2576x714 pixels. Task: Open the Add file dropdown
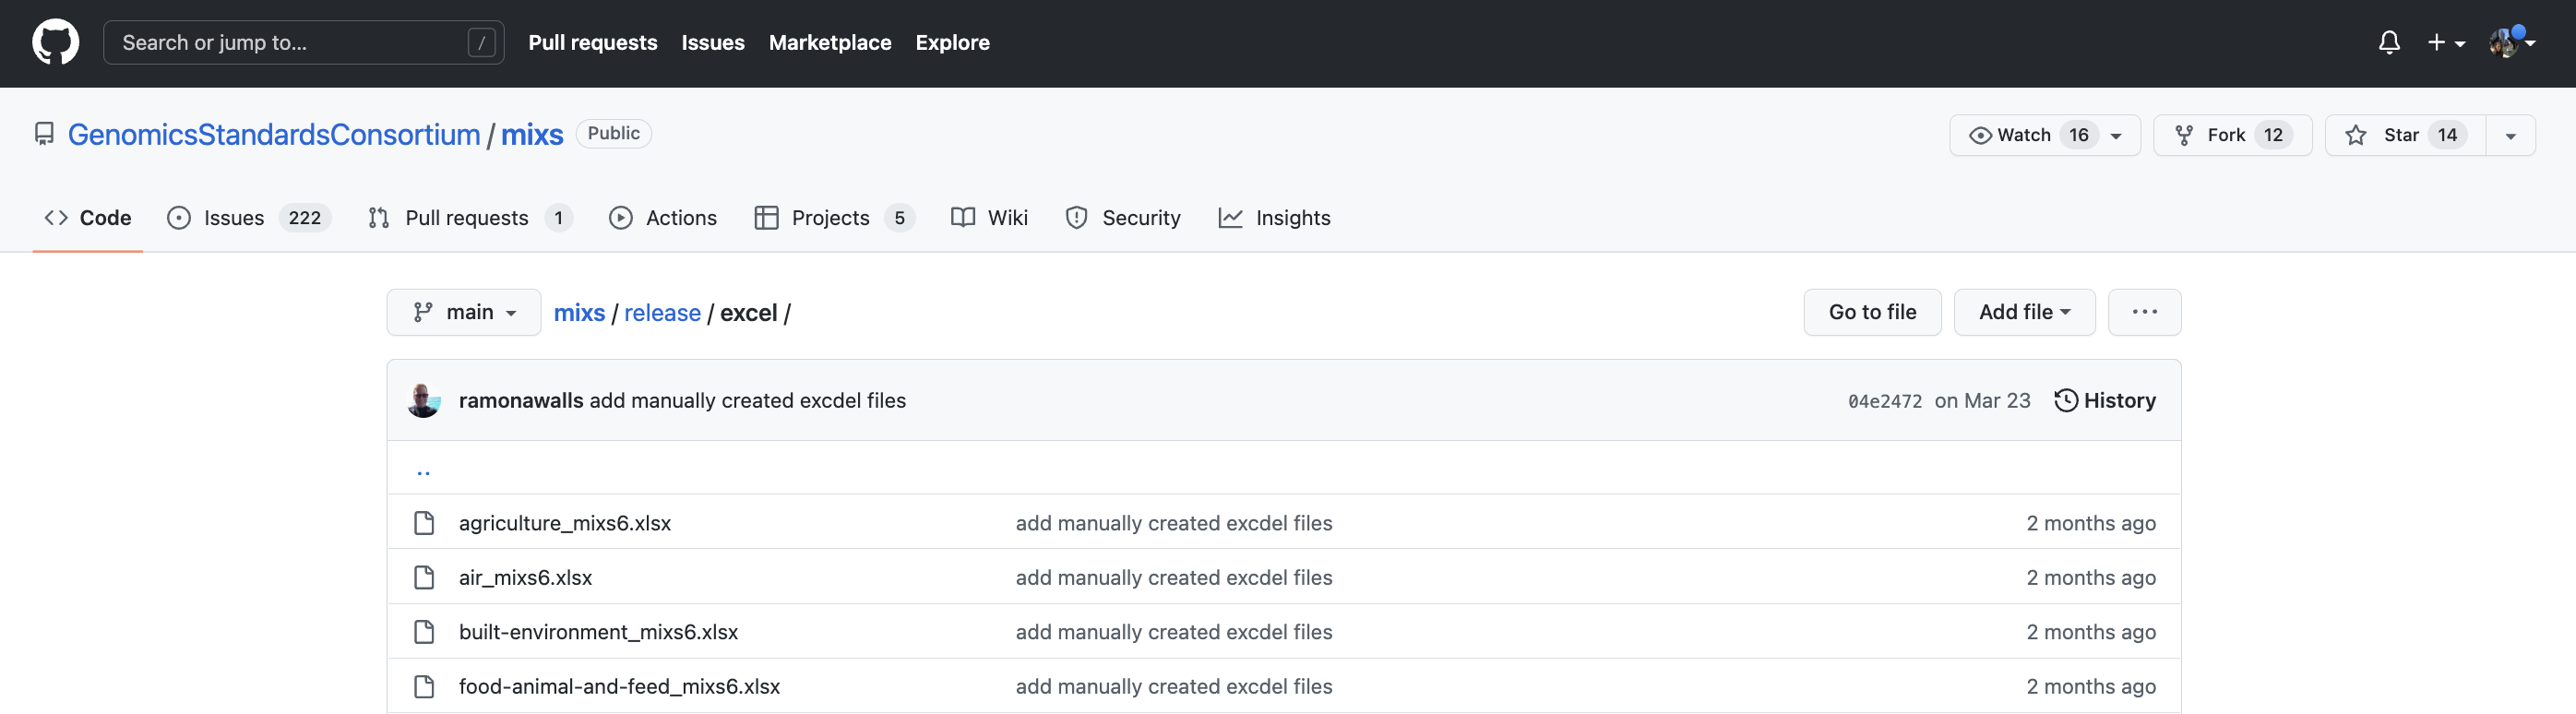pyautogui.click(x=2024, y=312)
